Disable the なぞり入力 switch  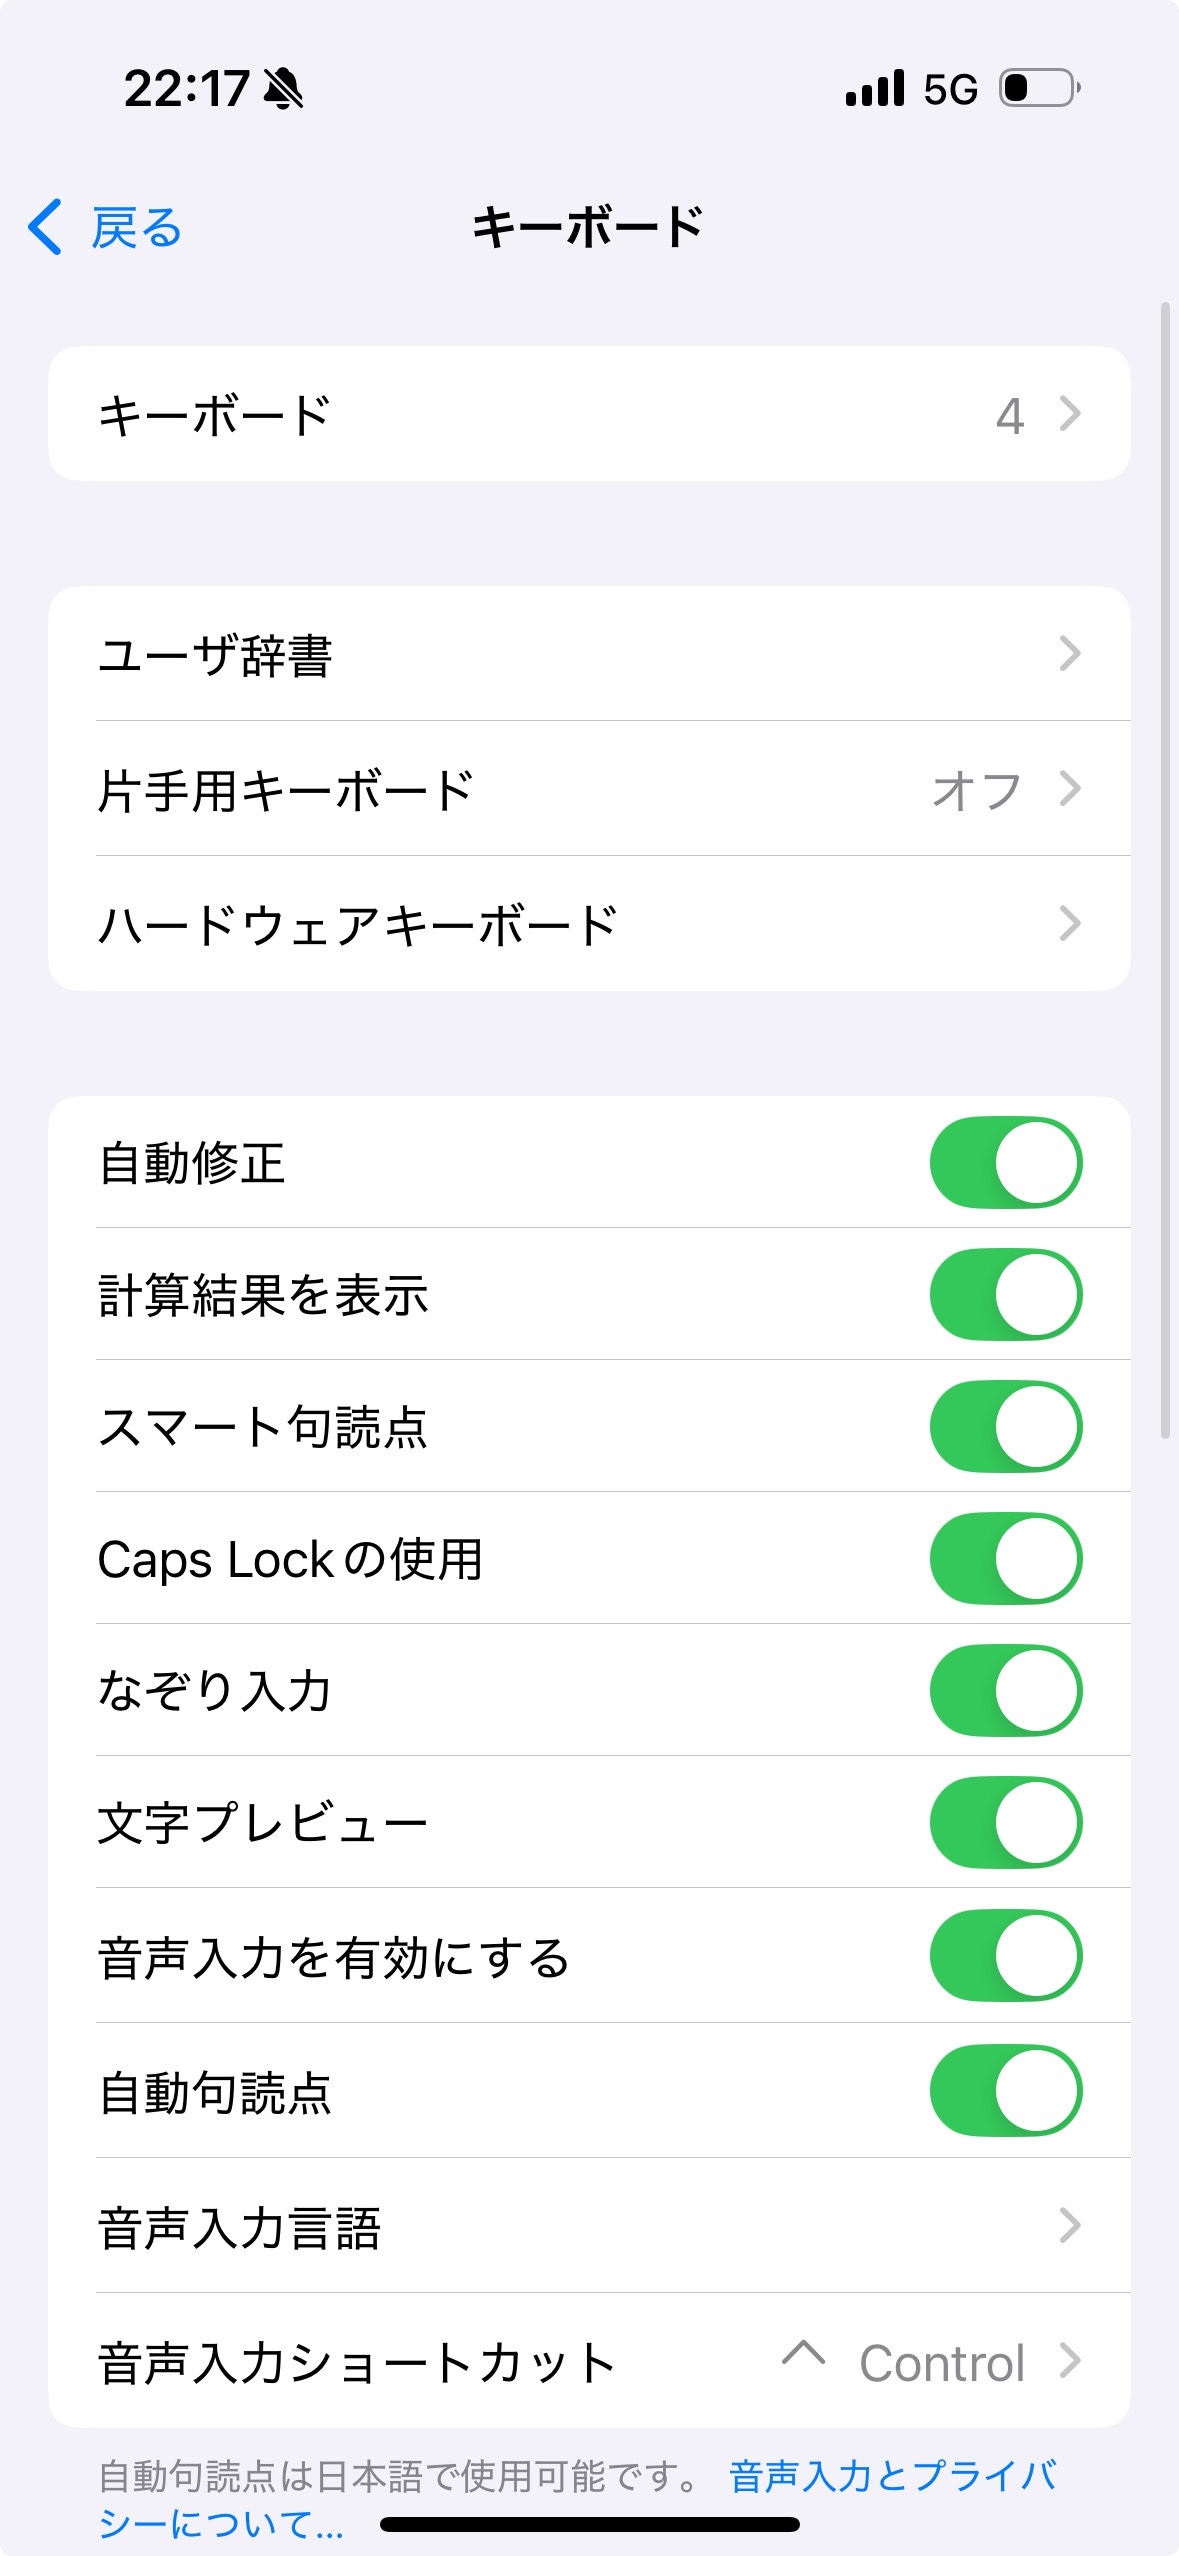pyautogui.click(x=1005, y=1690)
